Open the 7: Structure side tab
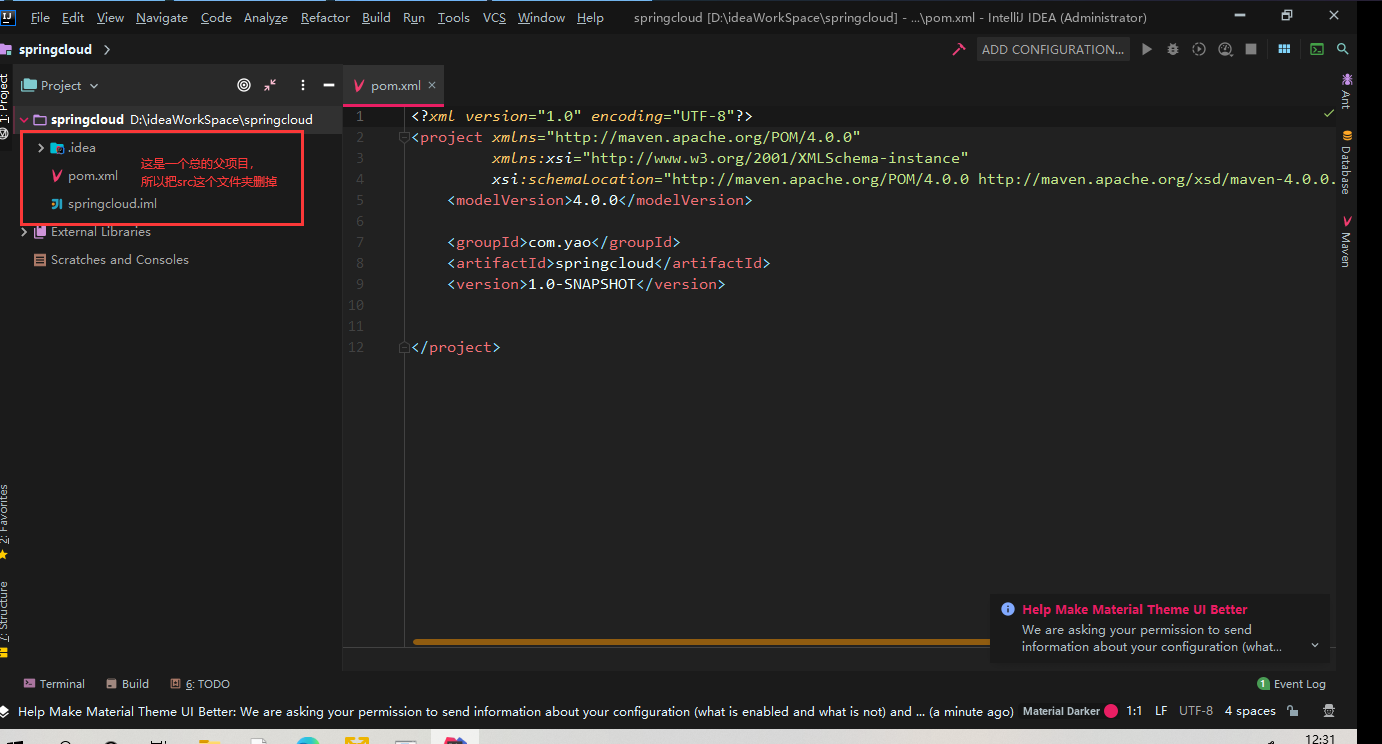 (x=5, y=618)
